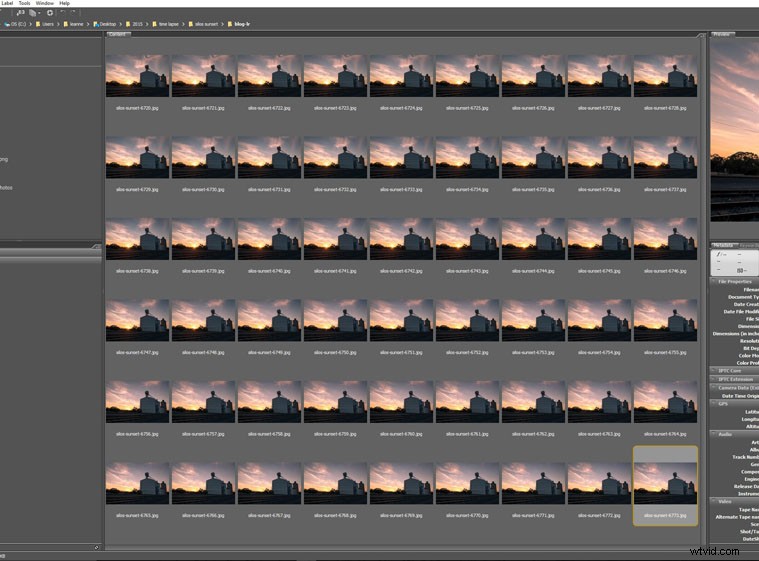Click the rotate clockwise icon

pos(73,12)
